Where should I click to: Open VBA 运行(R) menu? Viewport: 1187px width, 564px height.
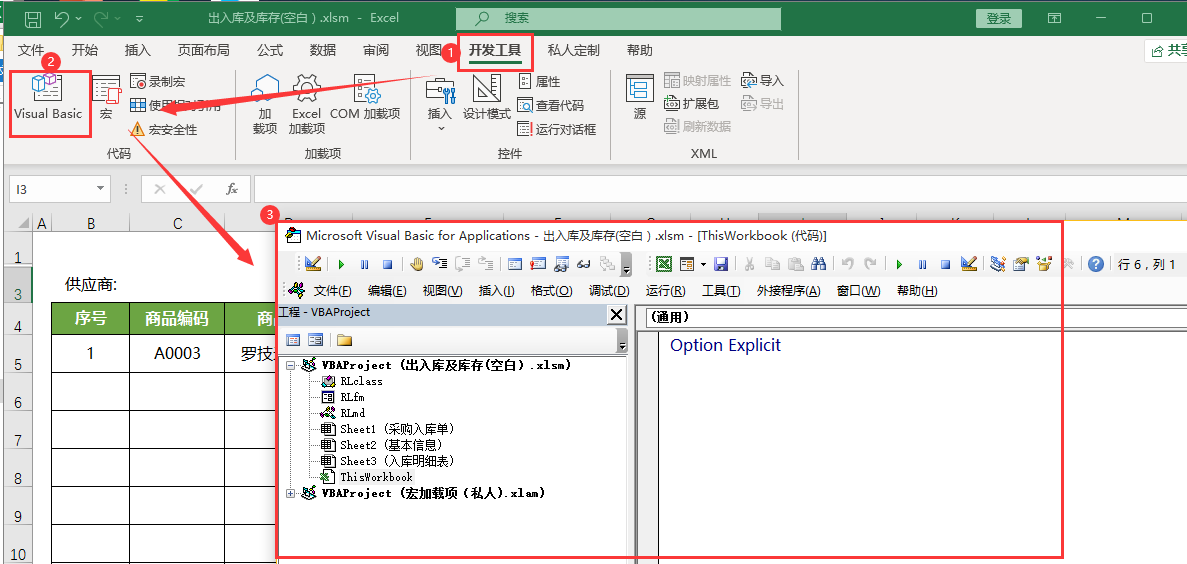pos(665,291)
